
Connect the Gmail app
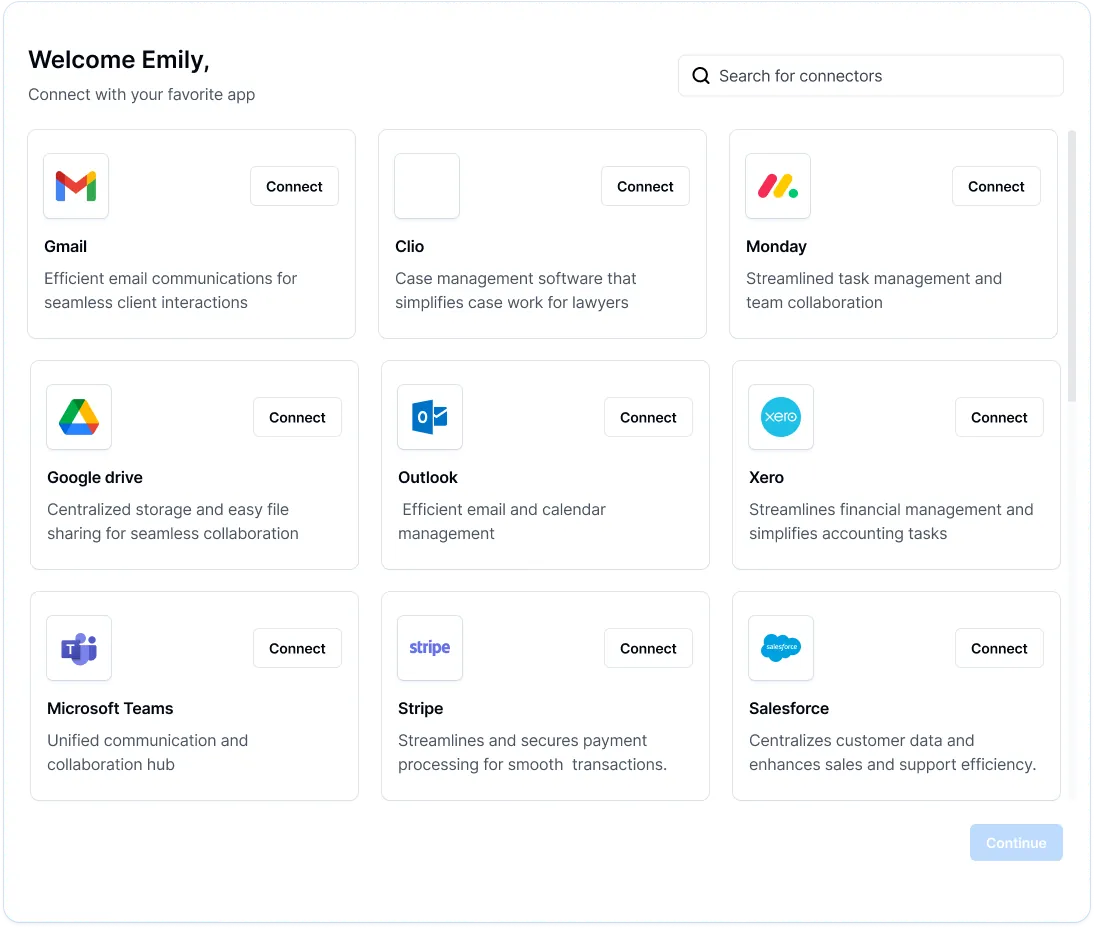point(294,186)
